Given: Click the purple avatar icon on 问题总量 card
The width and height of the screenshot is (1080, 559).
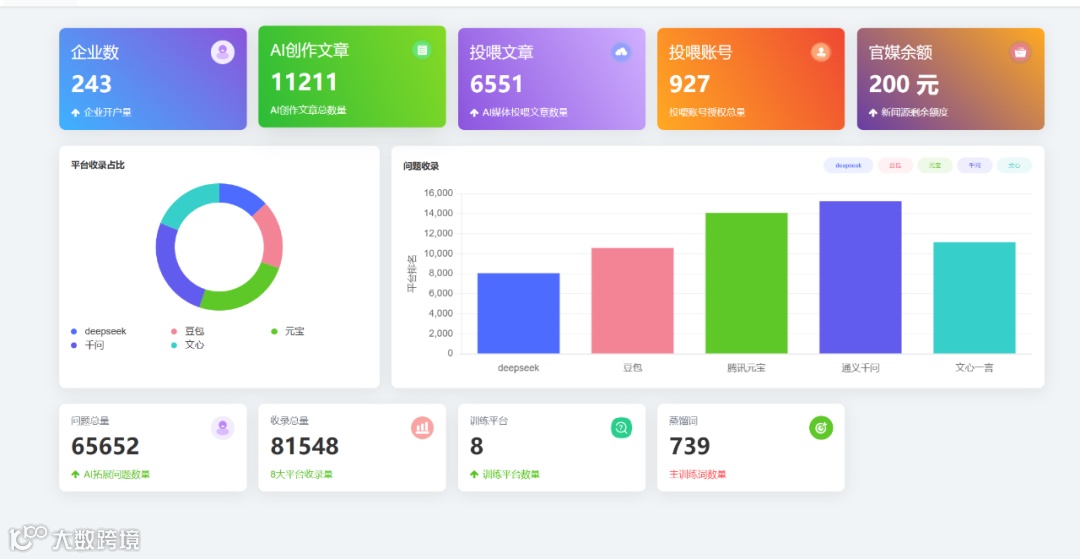Looking at the screenshot, I should point(222,428).
